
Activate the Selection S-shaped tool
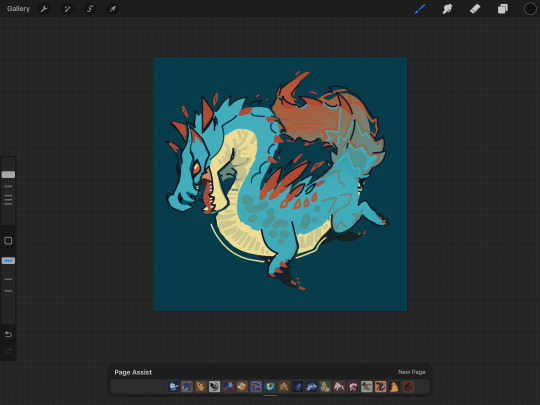[90, 9]
